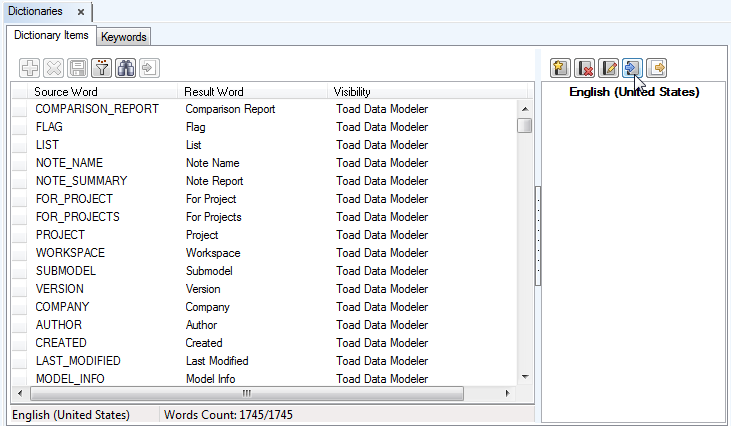Switch to the Keywords tab

(x=124, y=37)
